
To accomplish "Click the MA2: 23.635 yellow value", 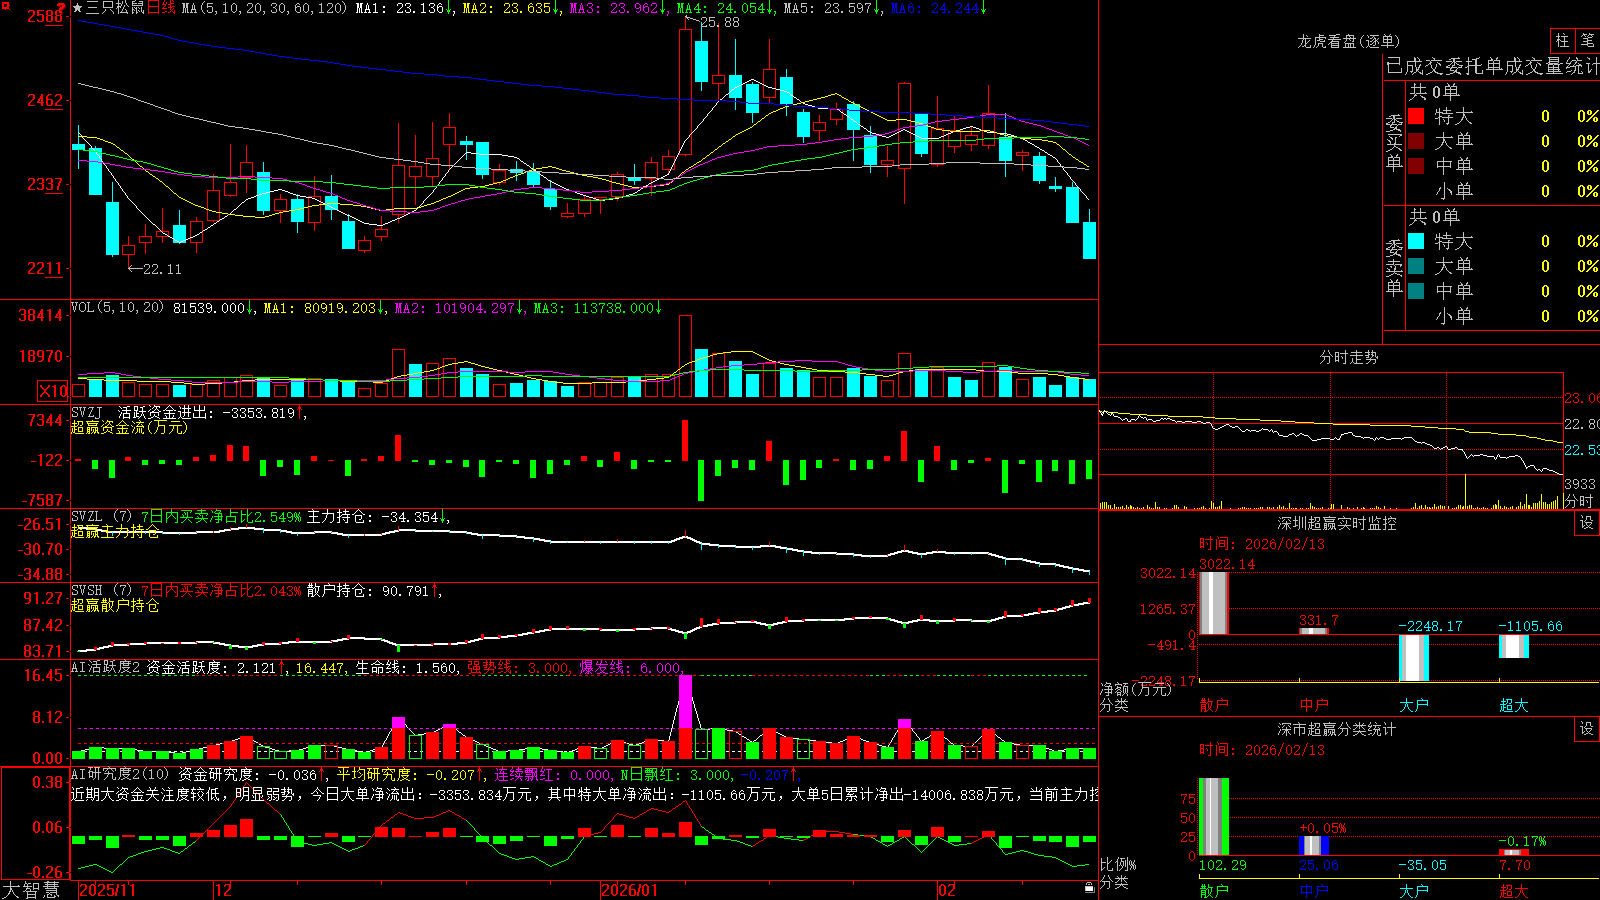I will click(512, 8).
